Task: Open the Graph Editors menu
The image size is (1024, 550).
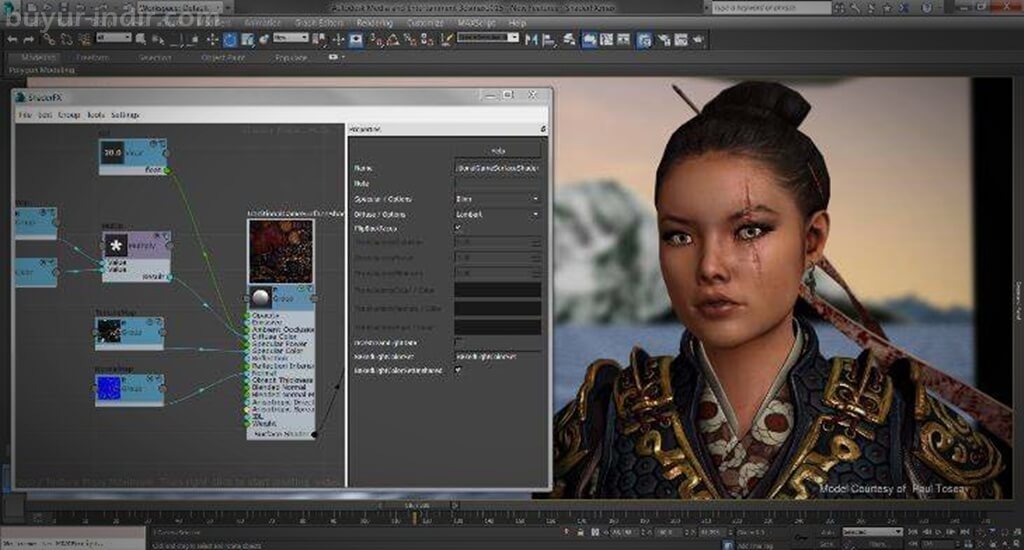Action: point(319,23)
